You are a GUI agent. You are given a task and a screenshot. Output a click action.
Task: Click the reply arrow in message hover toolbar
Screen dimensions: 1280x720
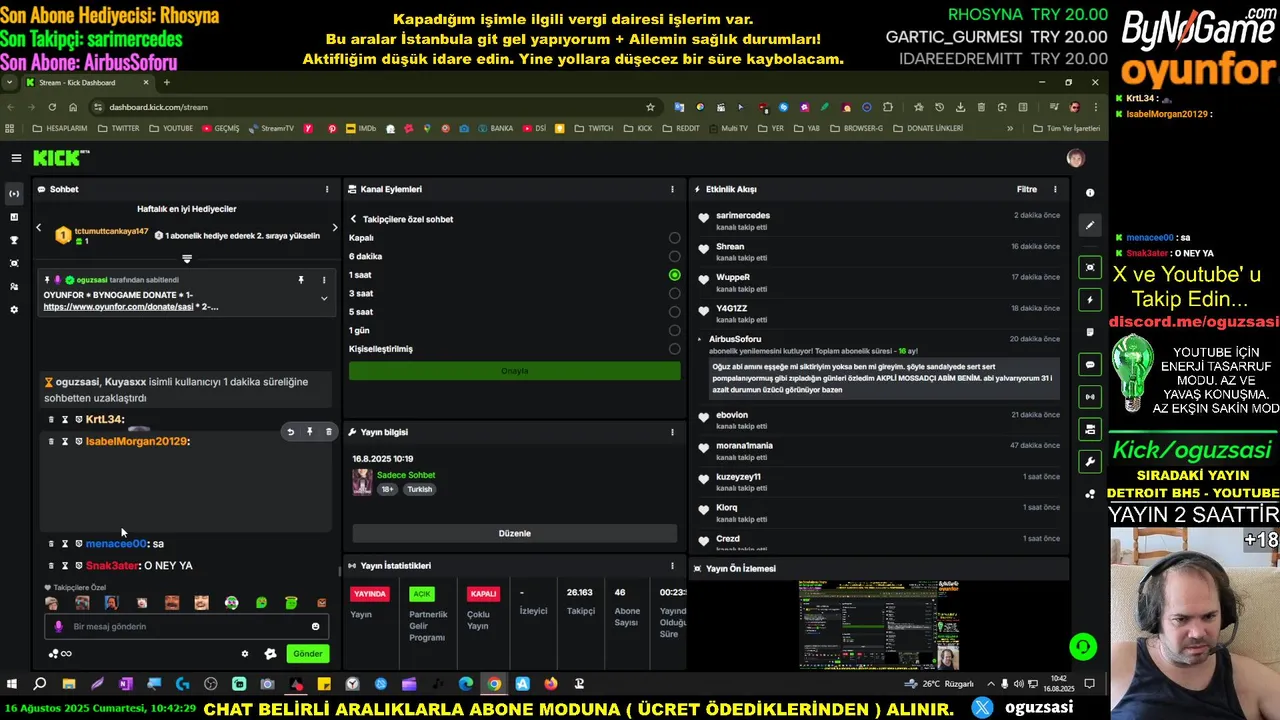coord(290,432)
